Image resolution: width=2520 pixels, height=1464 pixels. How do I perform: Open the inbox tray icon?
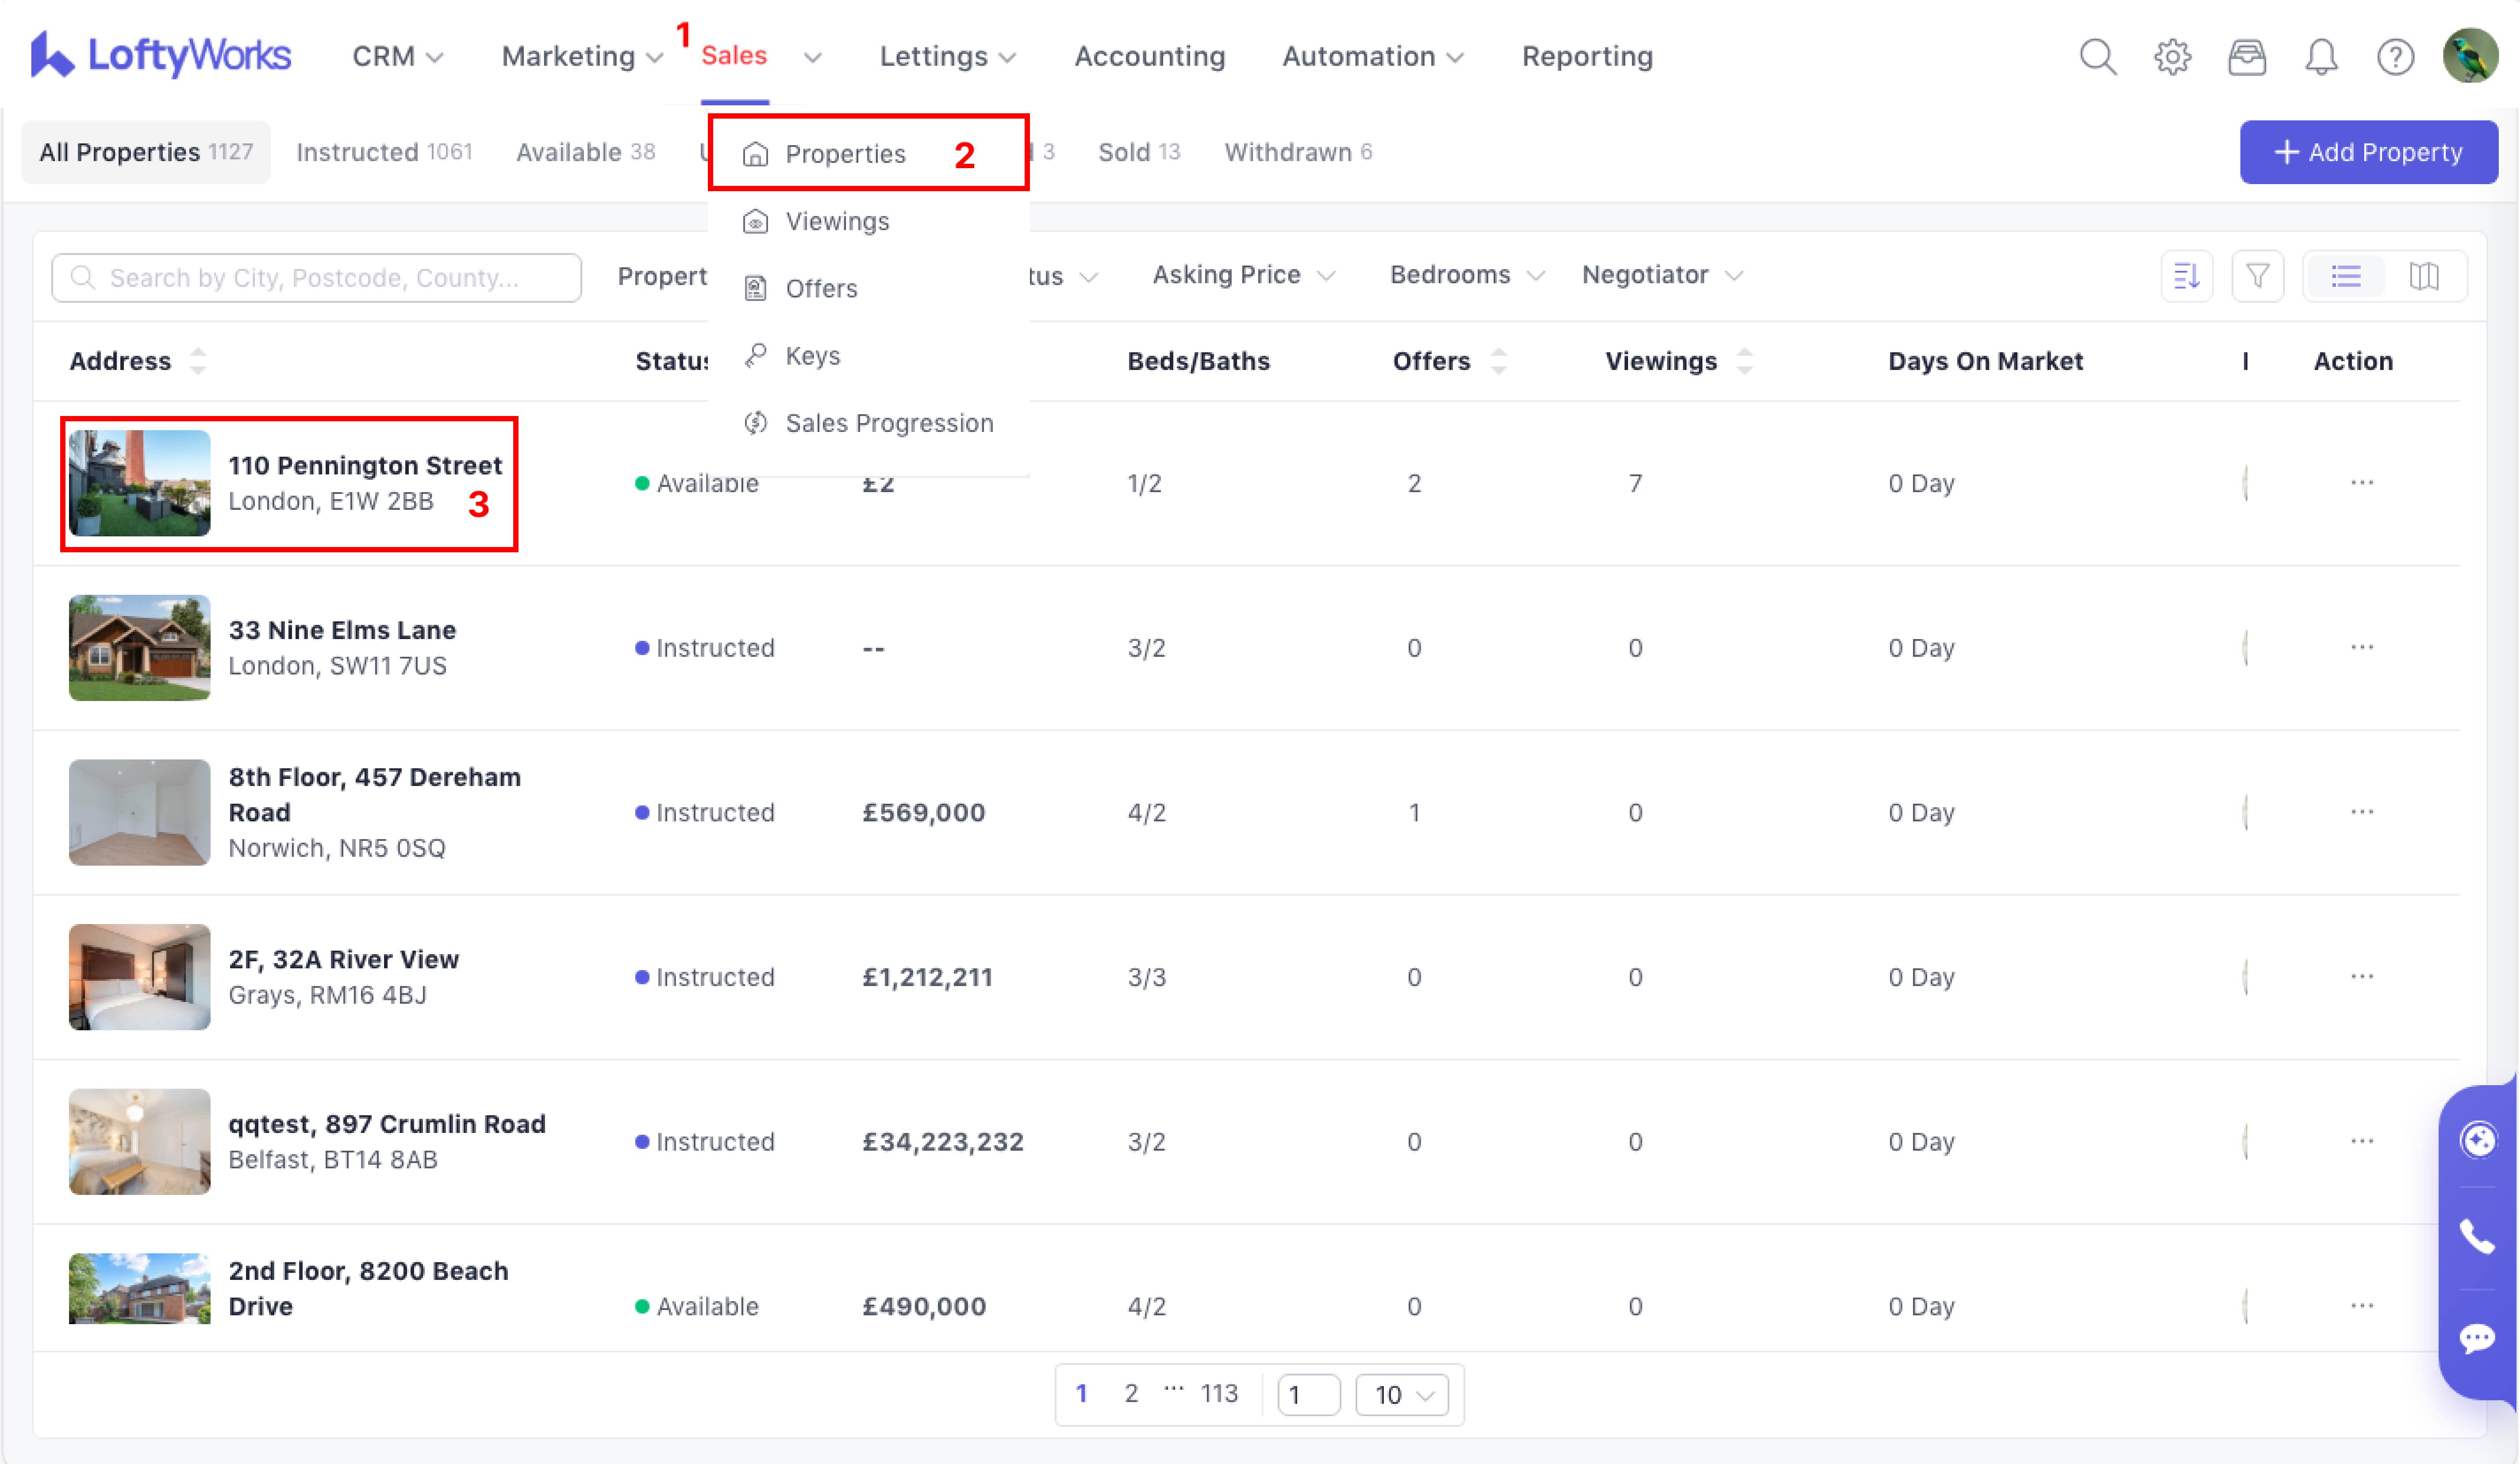click(x=2246, y=56)
